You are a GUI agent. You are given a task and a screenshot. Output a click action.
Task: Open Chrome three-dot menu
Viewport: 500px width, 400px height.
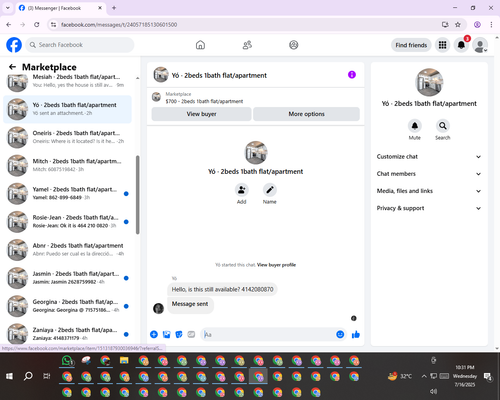click(x=491, y=25)
